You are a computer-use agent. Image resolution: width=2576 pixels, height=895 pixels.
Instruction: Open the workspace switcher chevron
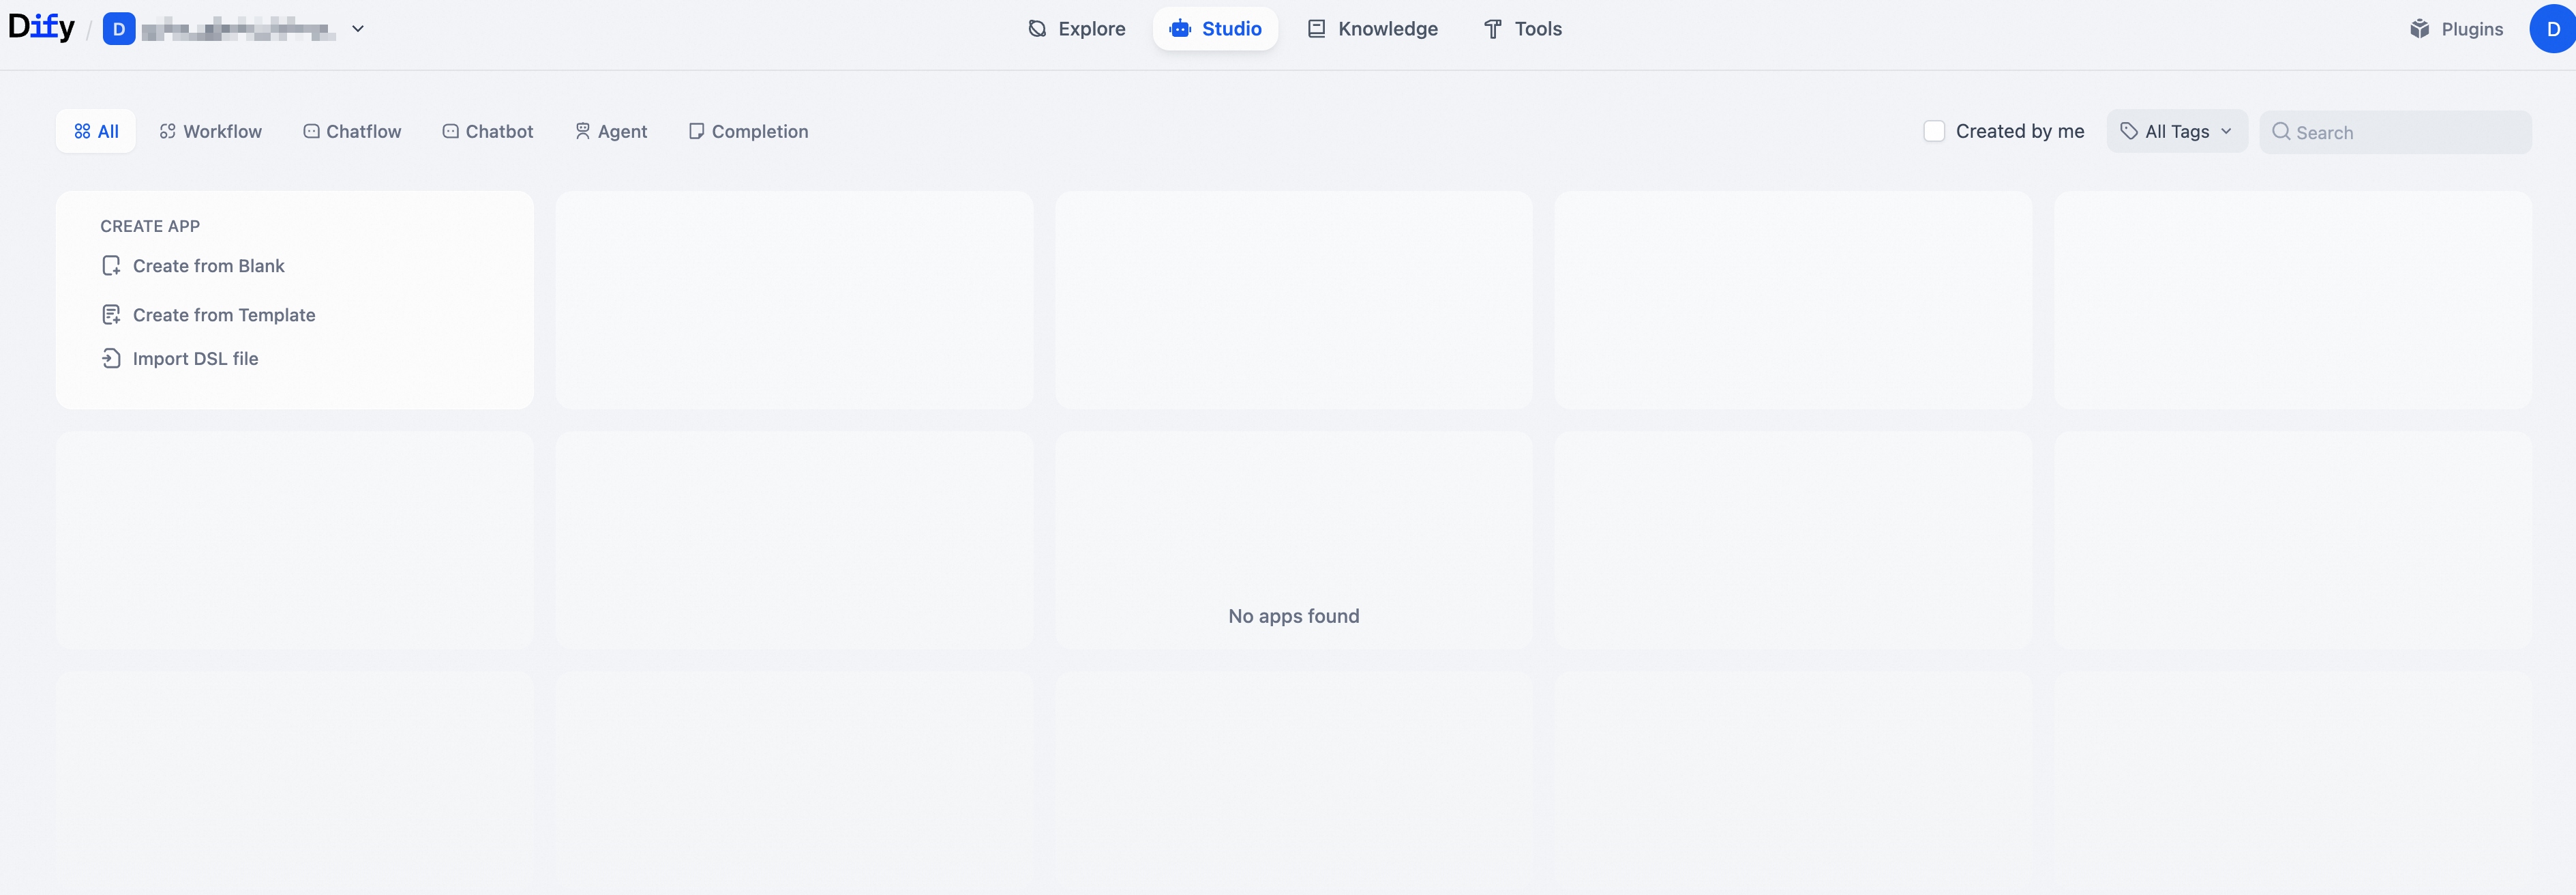(x=358, y=29)
